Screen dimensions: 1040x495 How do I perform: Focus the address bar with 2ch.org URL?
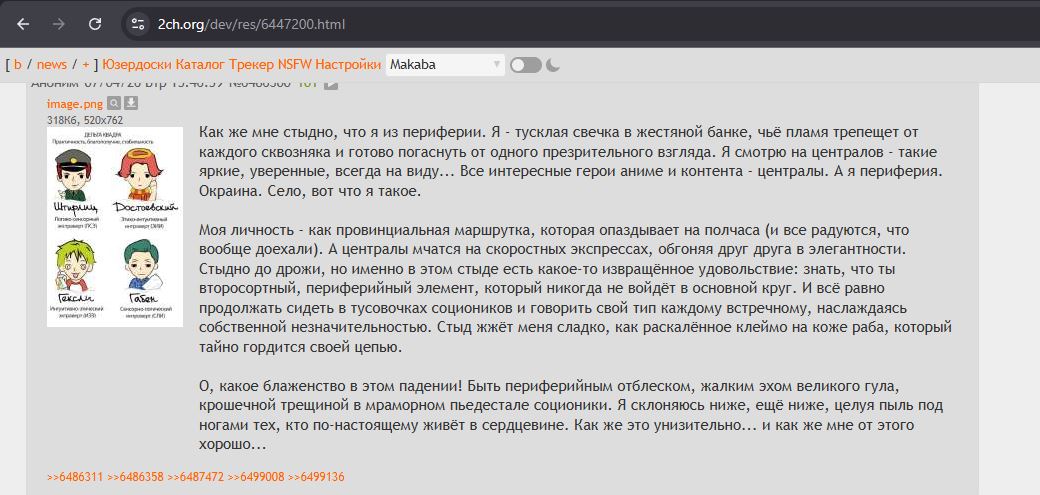coord(251,25)
